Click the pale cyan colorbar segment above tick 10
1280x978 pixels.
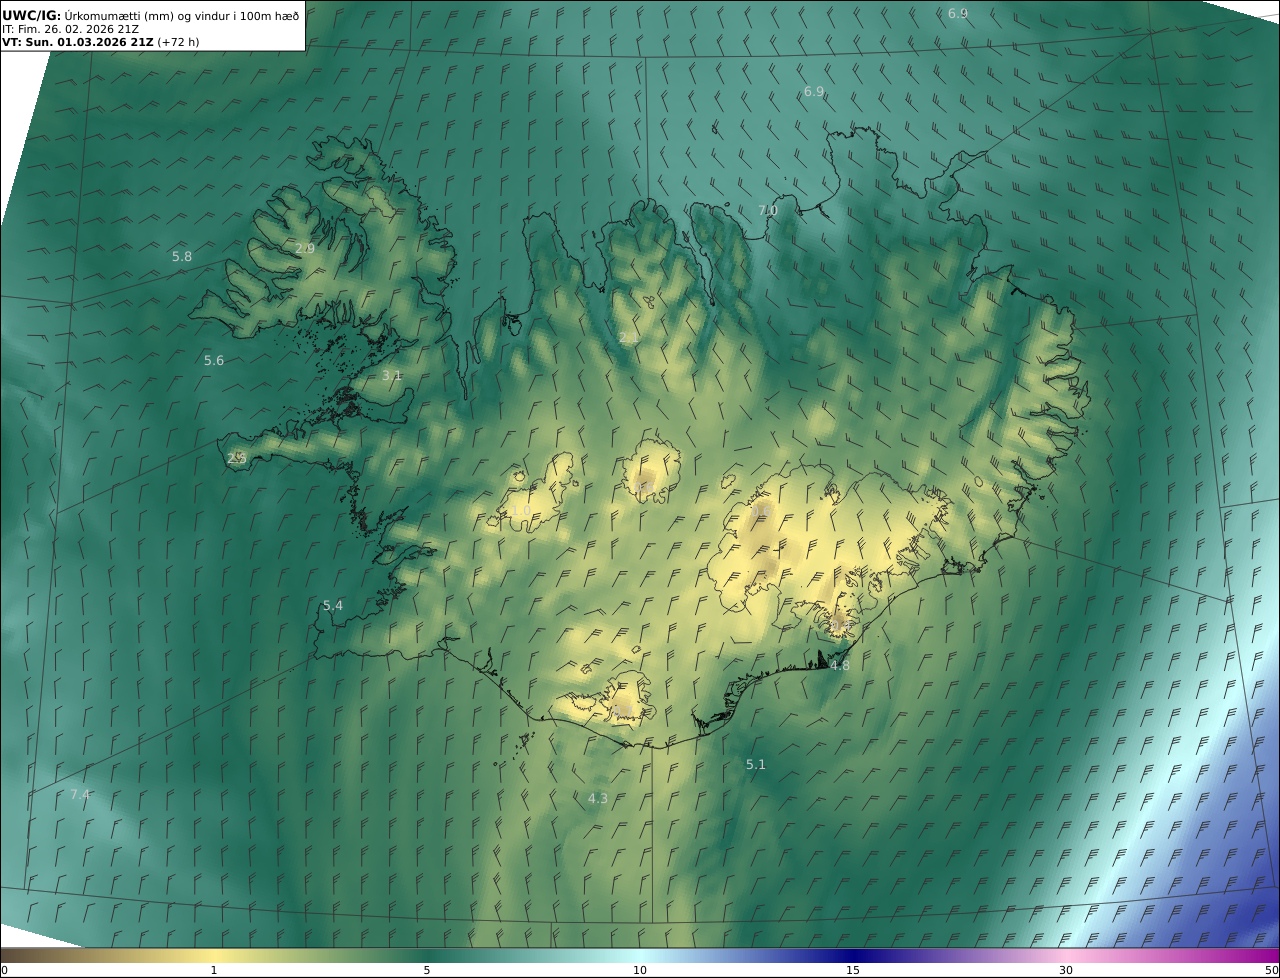pos(640,955)
